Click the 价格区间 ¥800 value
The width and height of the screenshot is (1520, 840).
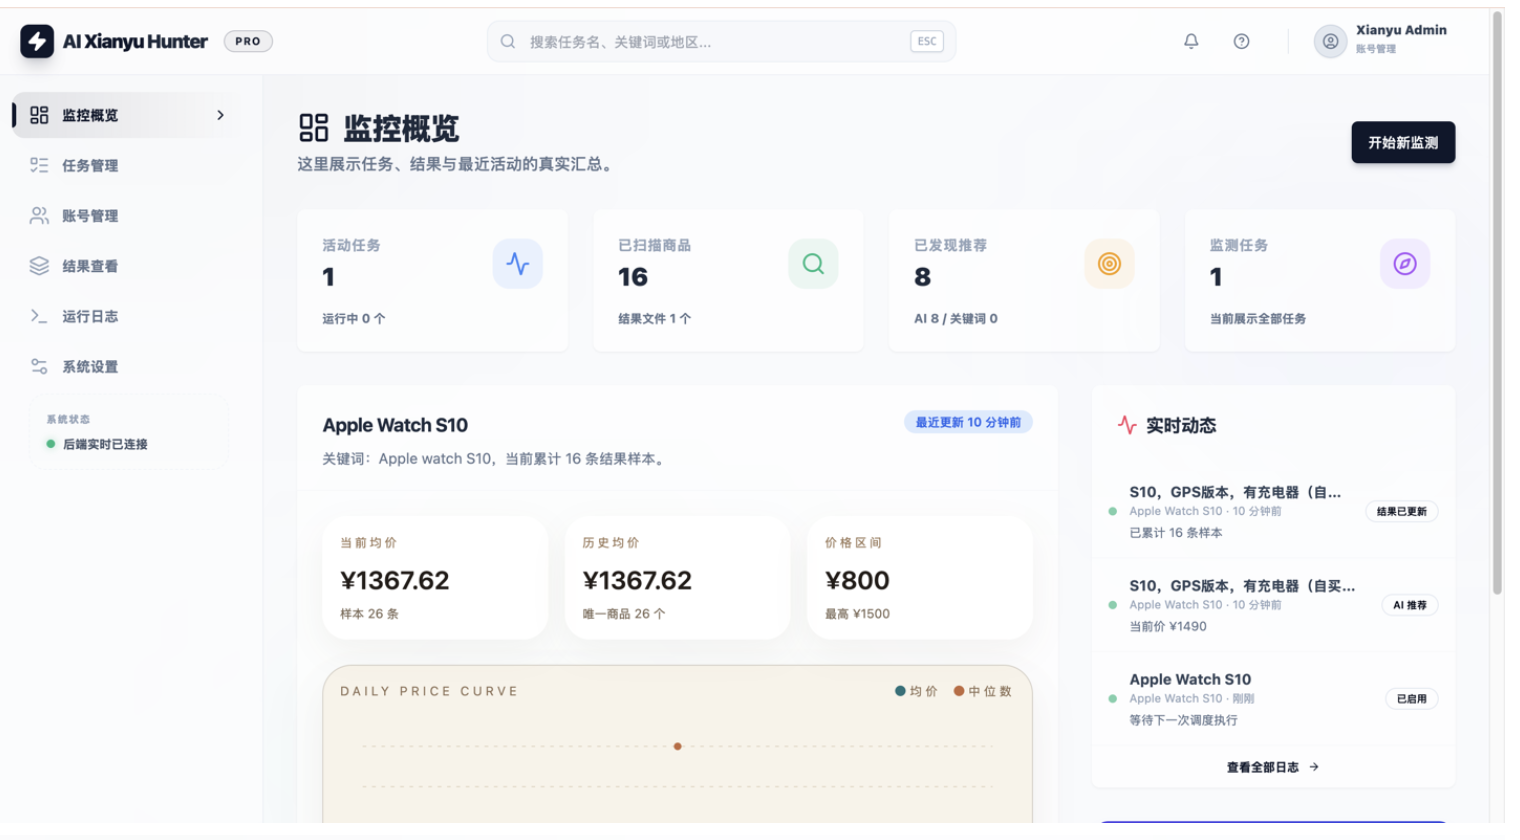pyautogui.click(x=857, y=580)
